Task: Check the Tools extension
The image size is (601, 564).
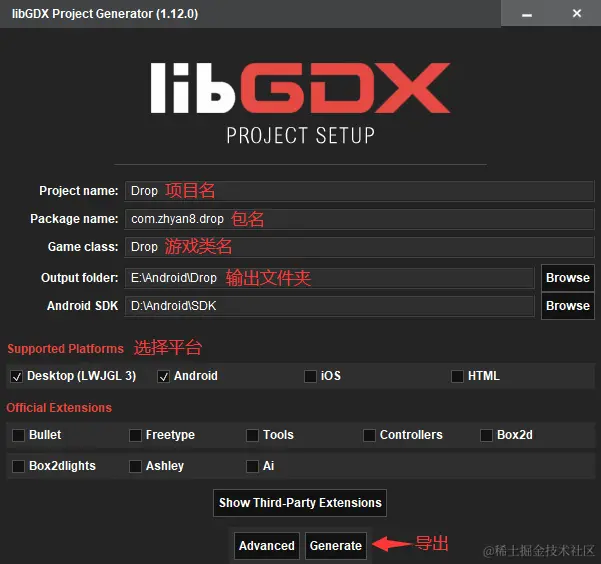Action: [x=252, y=435]
